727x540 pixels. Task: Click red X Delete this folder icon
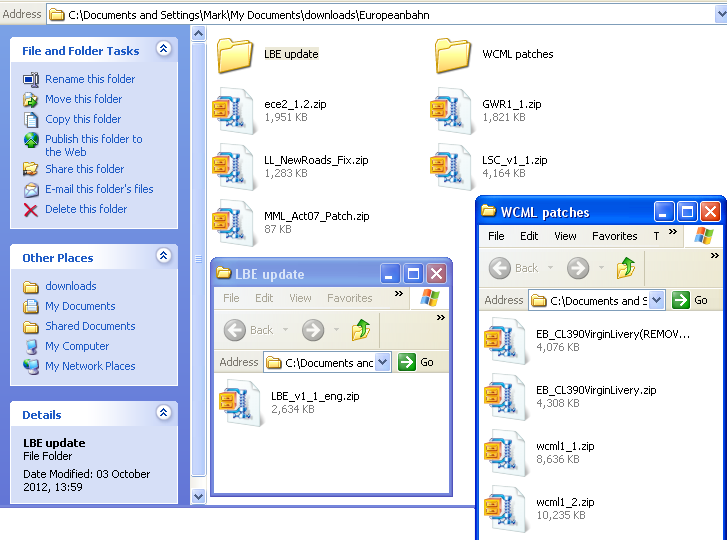click(31, 210)
